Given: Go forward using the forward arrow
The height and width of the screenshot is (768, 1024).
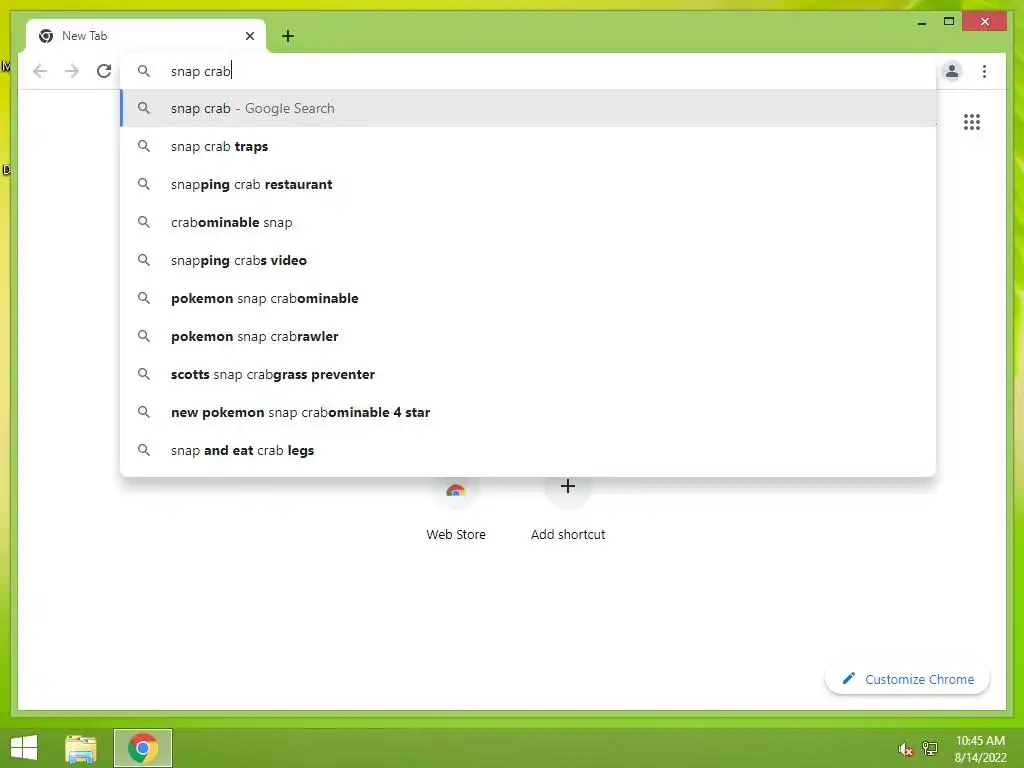Looking at the screenshot, I should [72, 71].
